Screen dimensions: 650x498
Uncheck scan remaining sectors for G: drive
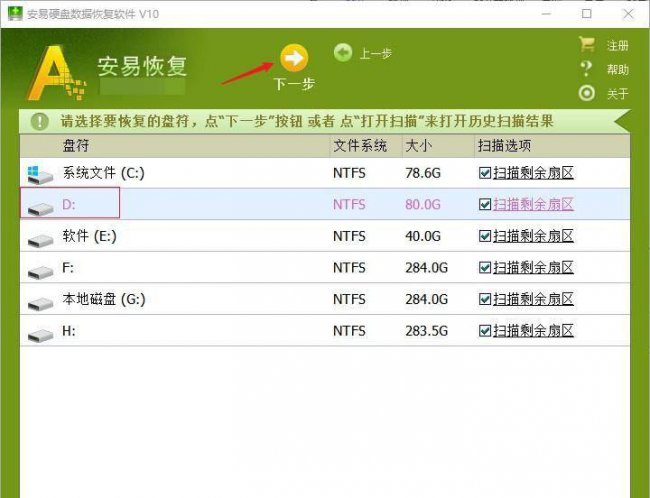coord(485,299)
